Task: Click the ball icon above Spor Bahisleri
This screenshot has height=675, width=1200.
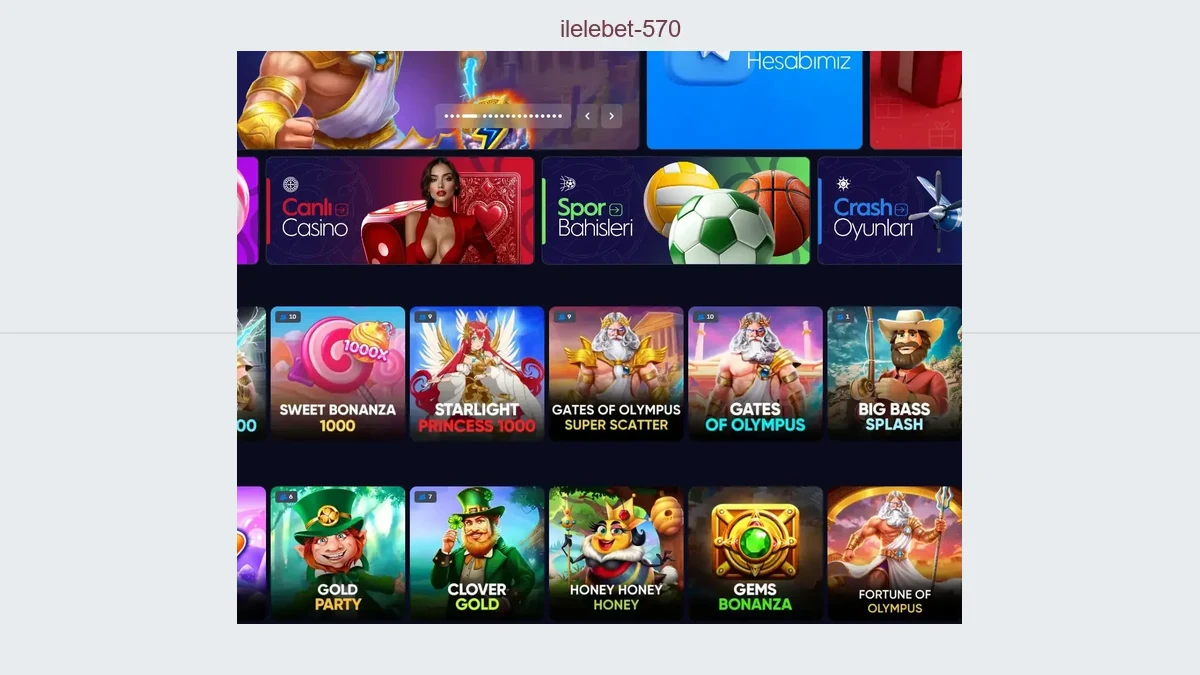Action: 567,184
